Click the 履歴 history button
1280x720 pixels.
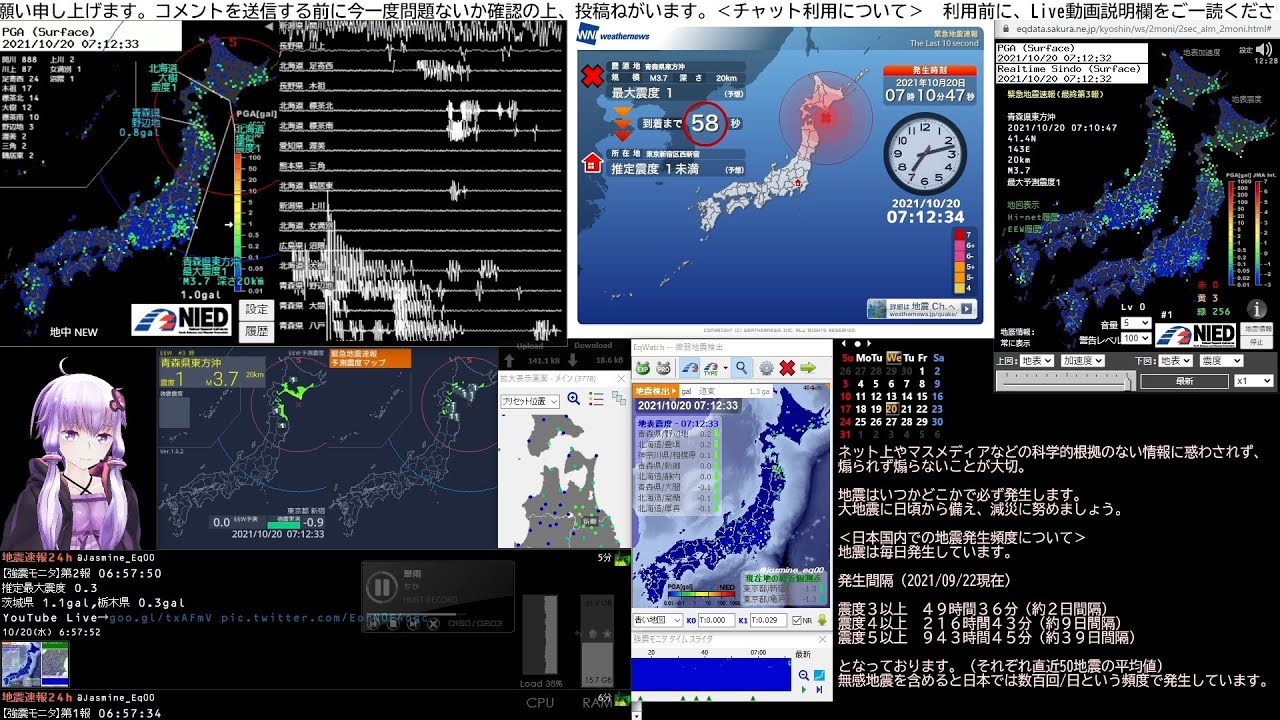pyautogui.click(x=257, y=330)
